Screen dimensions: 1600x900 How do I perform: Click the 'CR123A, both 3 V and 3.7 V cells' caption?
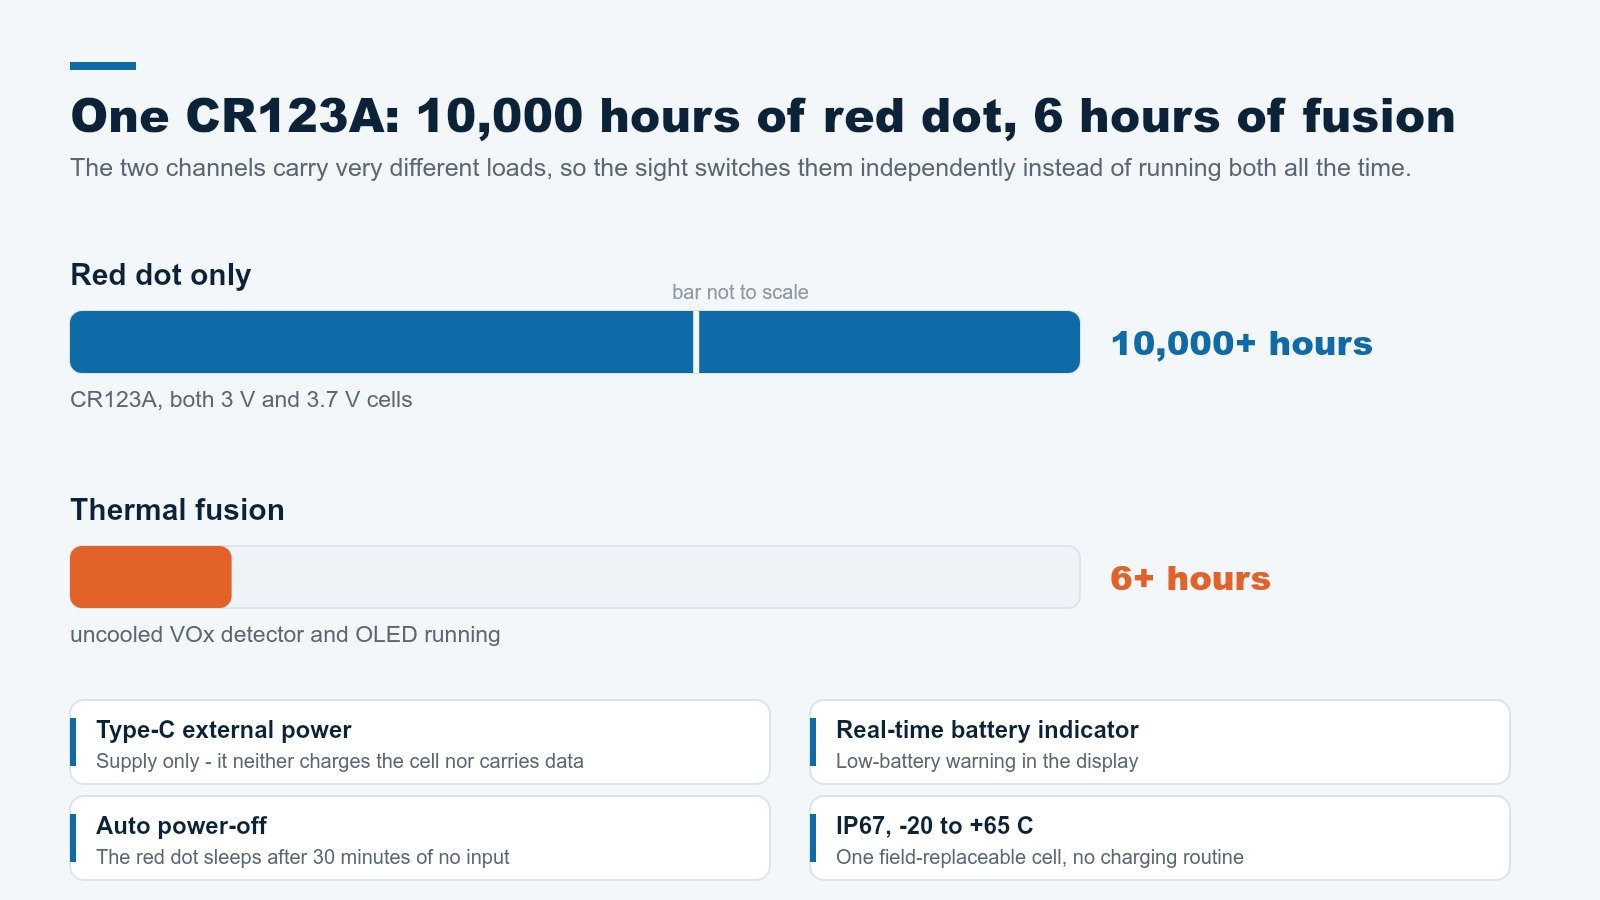tap(241, 400)
